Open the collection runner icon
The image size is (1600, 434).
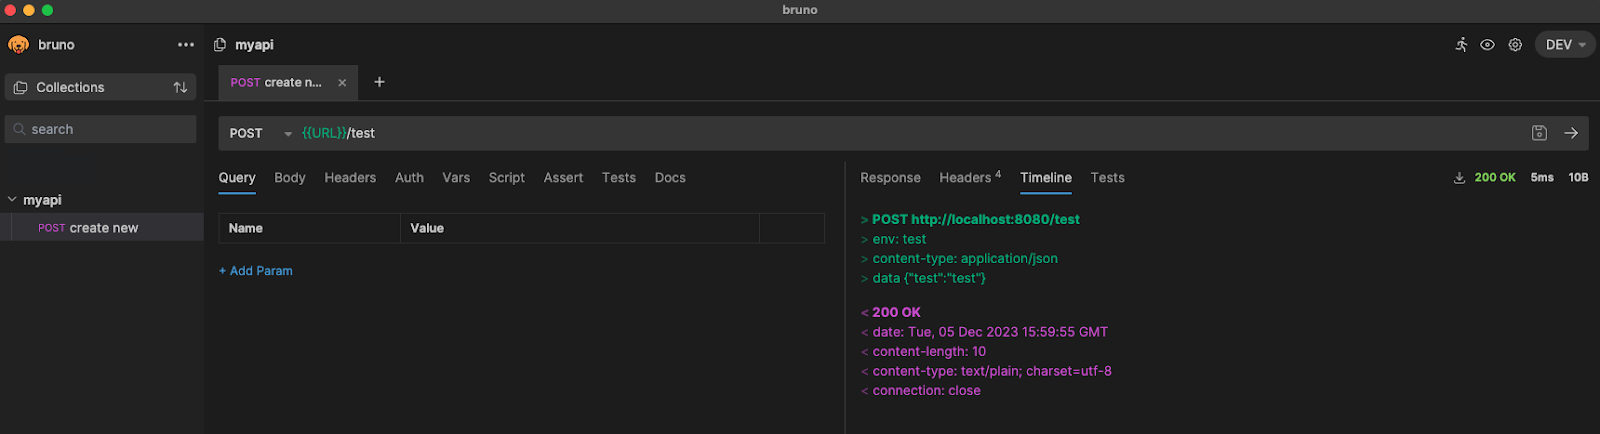(x=1461, y=45)
